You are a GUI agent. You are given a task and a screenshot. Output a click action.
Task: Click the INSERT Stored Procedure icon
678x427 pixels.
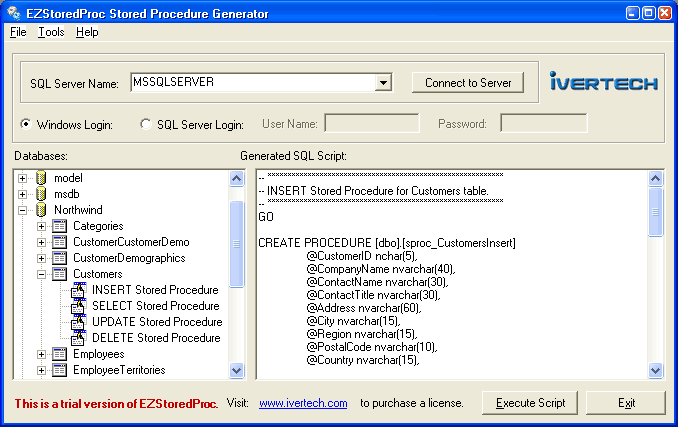pyautogui.click(x=79, y=290)
